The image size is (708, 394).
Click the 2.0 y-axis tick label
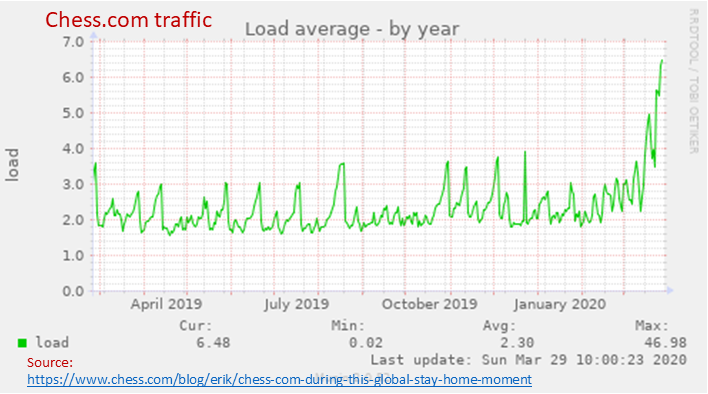click(73, 220)
